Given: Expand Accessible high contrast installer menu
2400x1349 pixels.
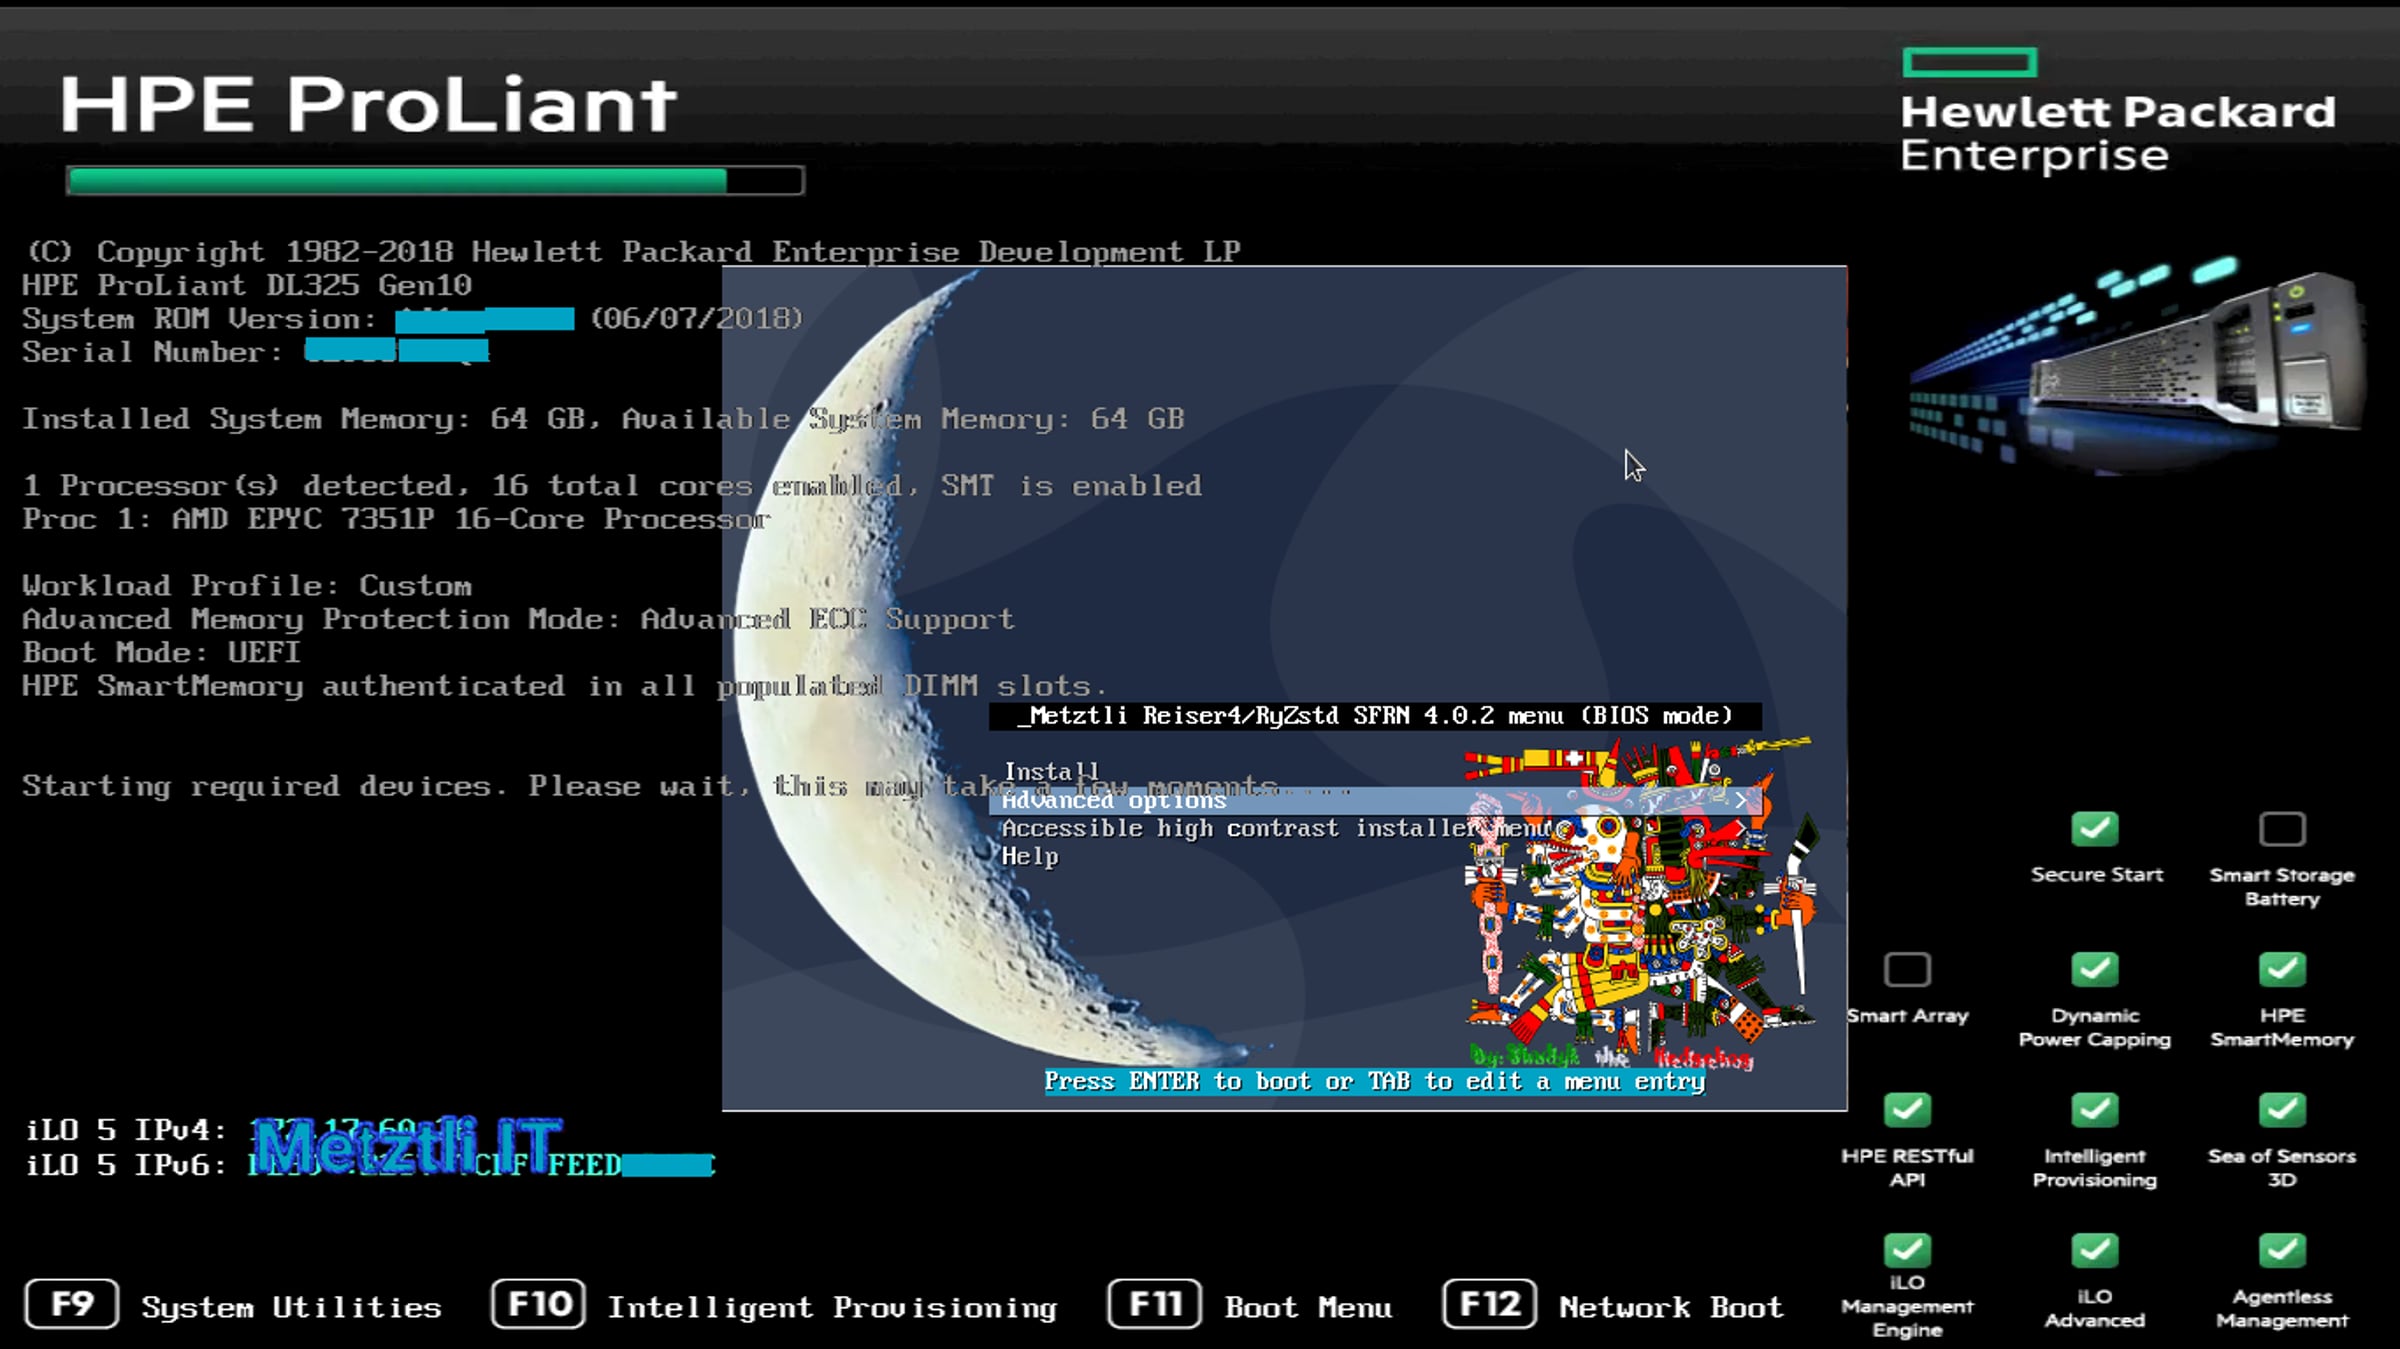Looking at the screenshot, I should [1275, 829].
